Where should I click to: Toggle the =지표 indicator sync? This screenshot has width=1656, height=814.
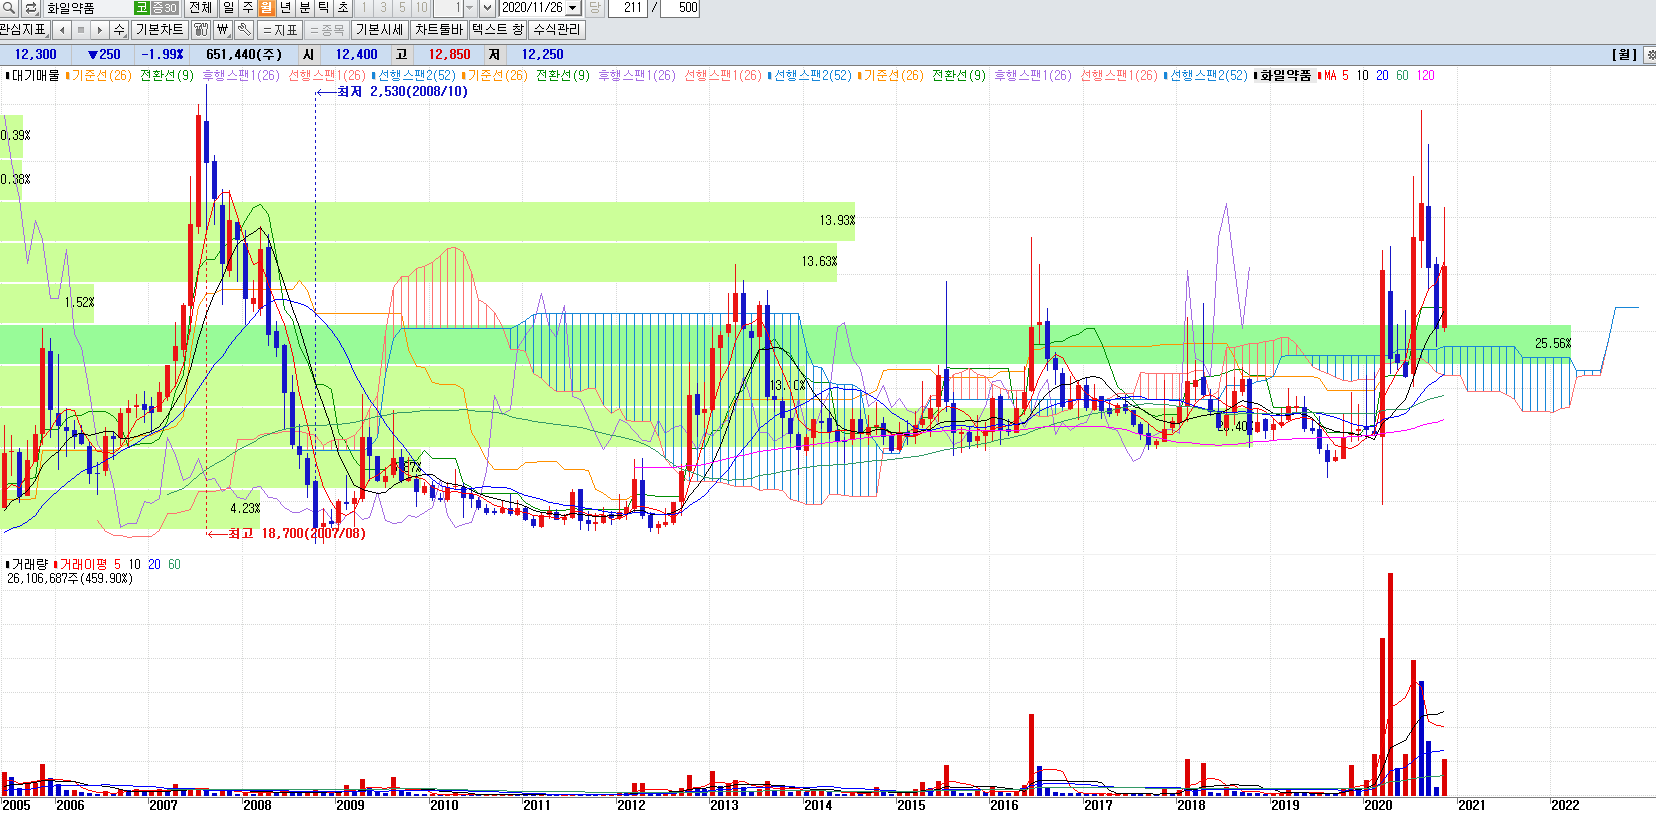(x=280, y=30)
